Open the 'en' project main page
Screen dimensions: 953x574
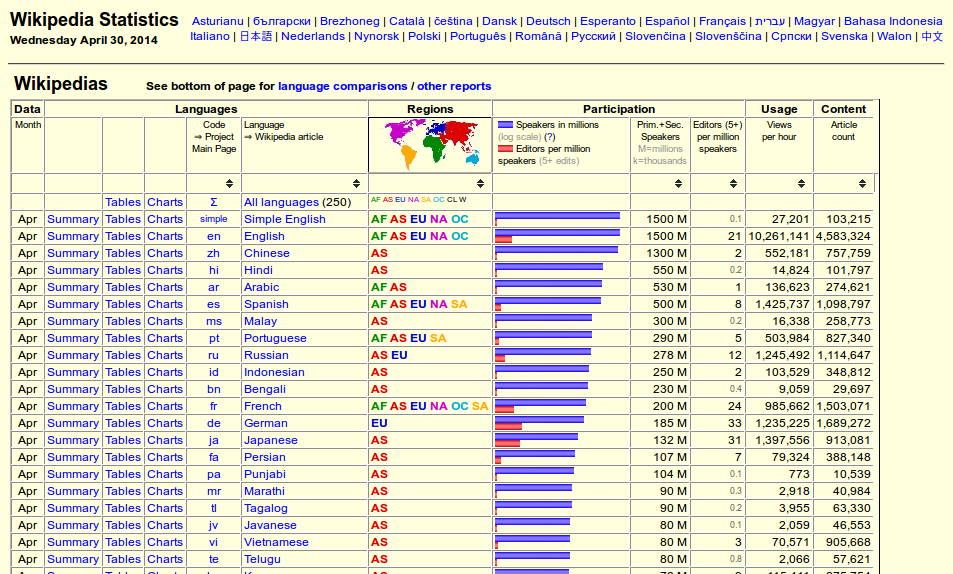[x=214, y=236]
